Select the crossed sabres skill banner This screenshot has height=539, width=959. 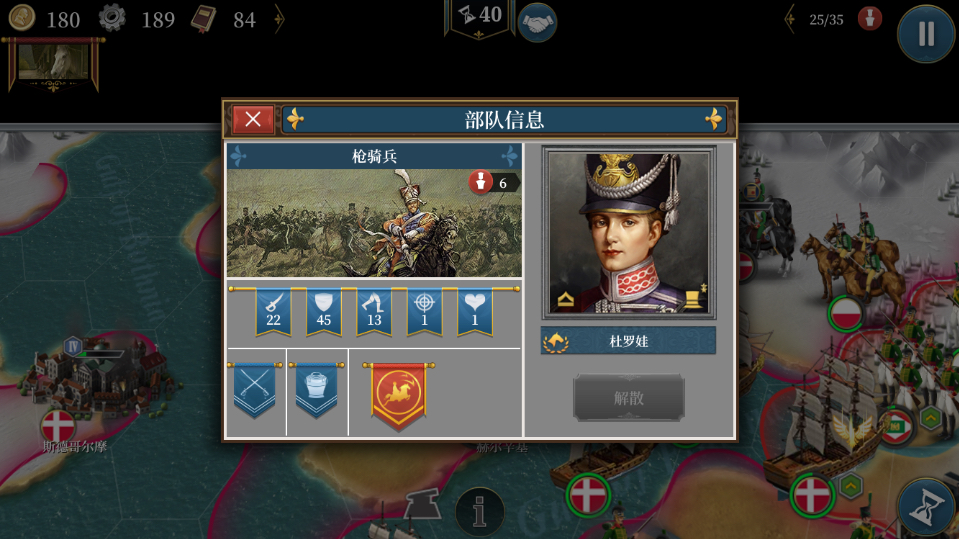(254, 390)
